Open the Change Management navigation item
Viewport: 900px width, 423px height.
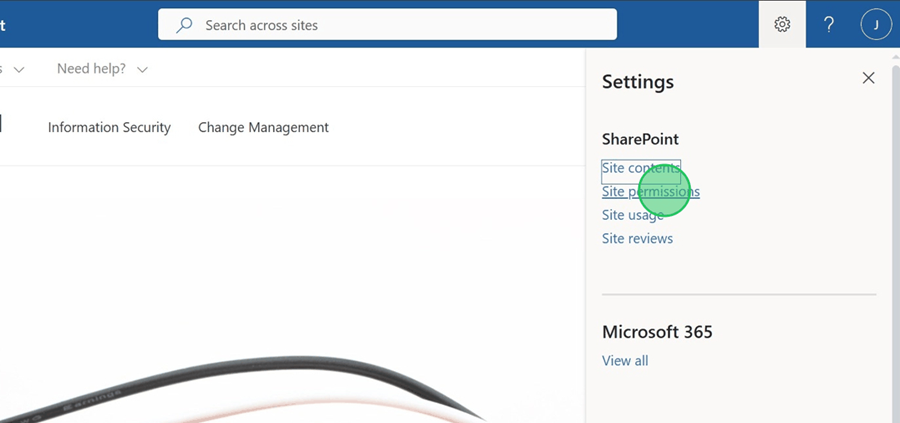point(263,127)
